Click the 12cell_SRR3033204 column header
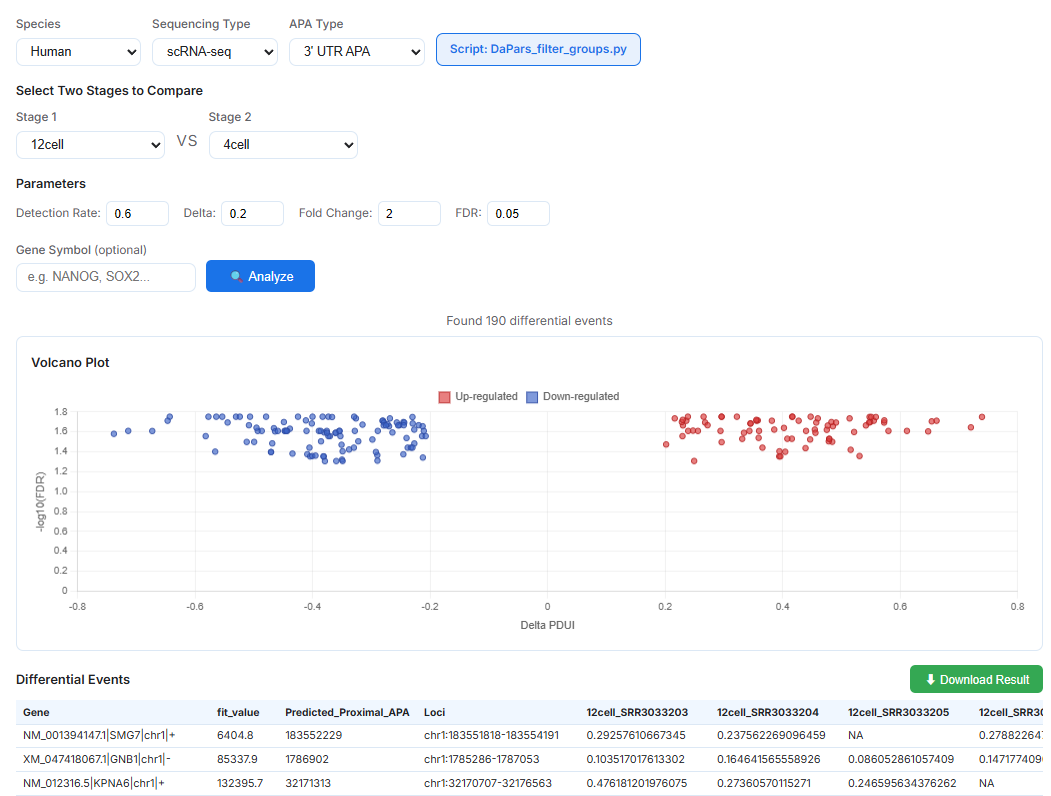This screenshot has width=1051, height=796. pos(768,712)
